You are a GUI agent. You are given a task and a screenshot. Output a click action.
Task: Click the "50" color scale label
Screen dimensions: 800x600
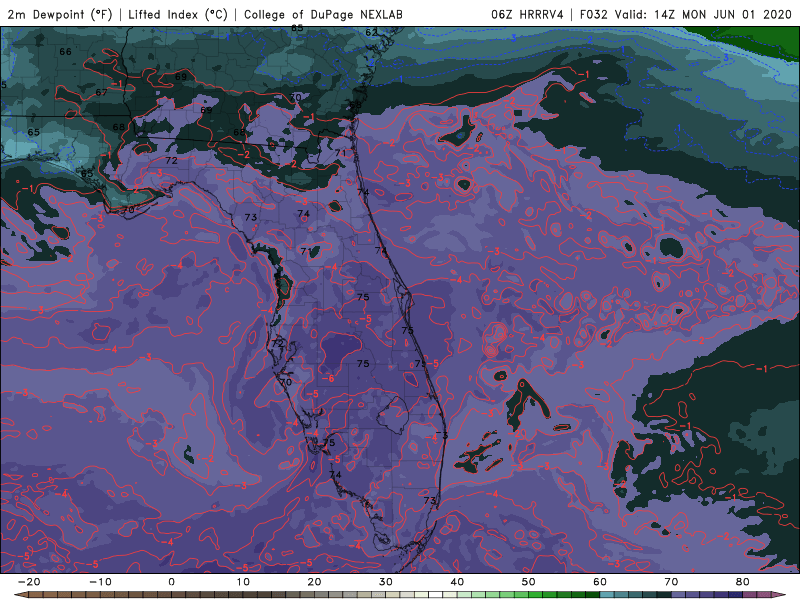click(529, 582)
